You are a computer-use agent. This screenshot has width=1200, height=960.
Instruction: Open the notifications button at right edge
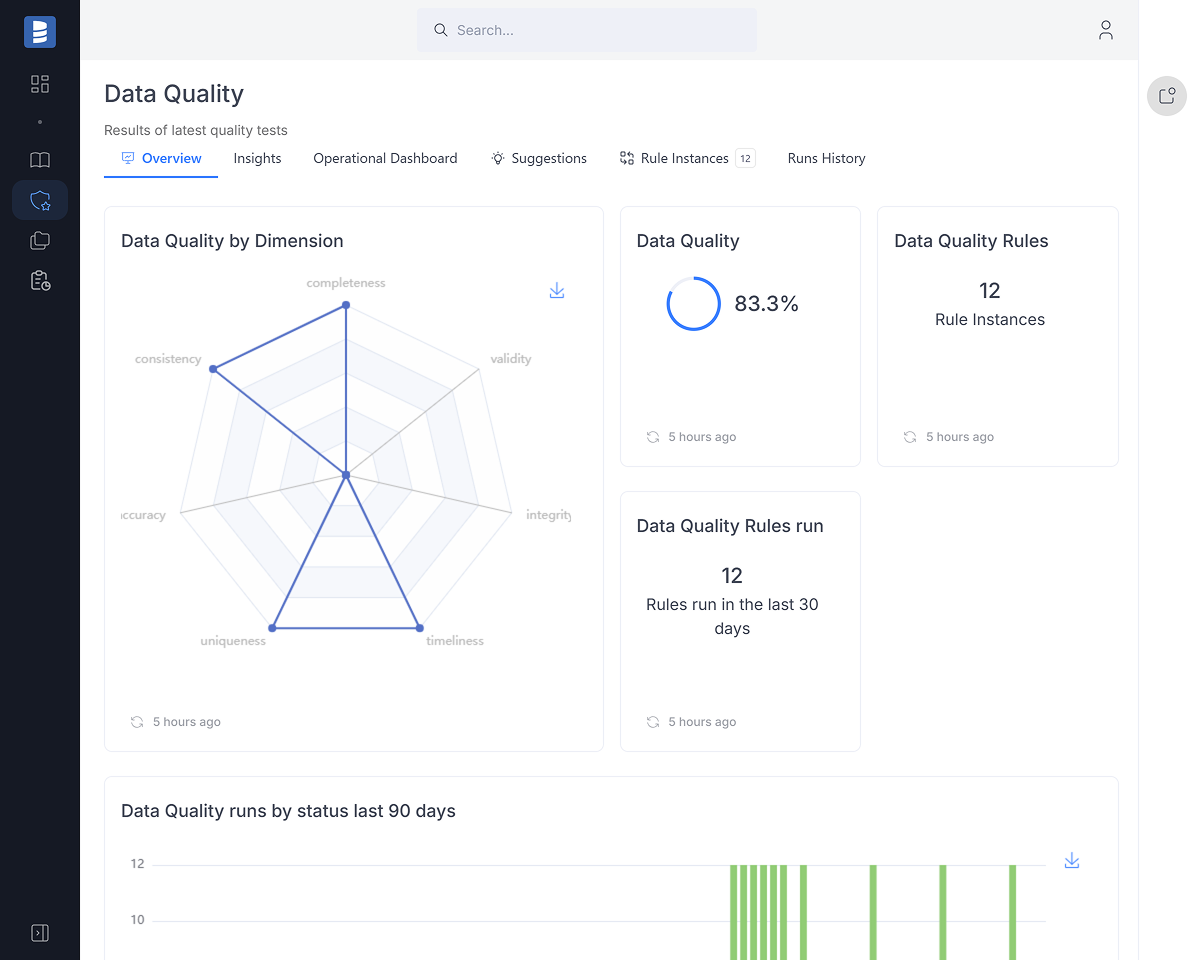1166,96
